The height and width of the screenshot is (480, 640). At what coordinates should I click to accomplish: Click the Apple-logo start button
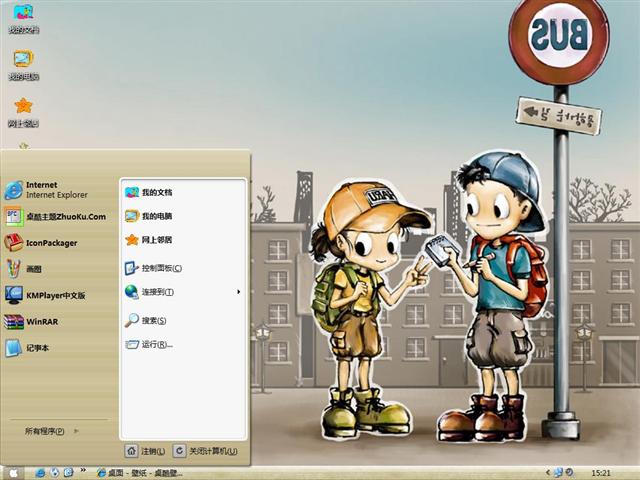[13, 473]
